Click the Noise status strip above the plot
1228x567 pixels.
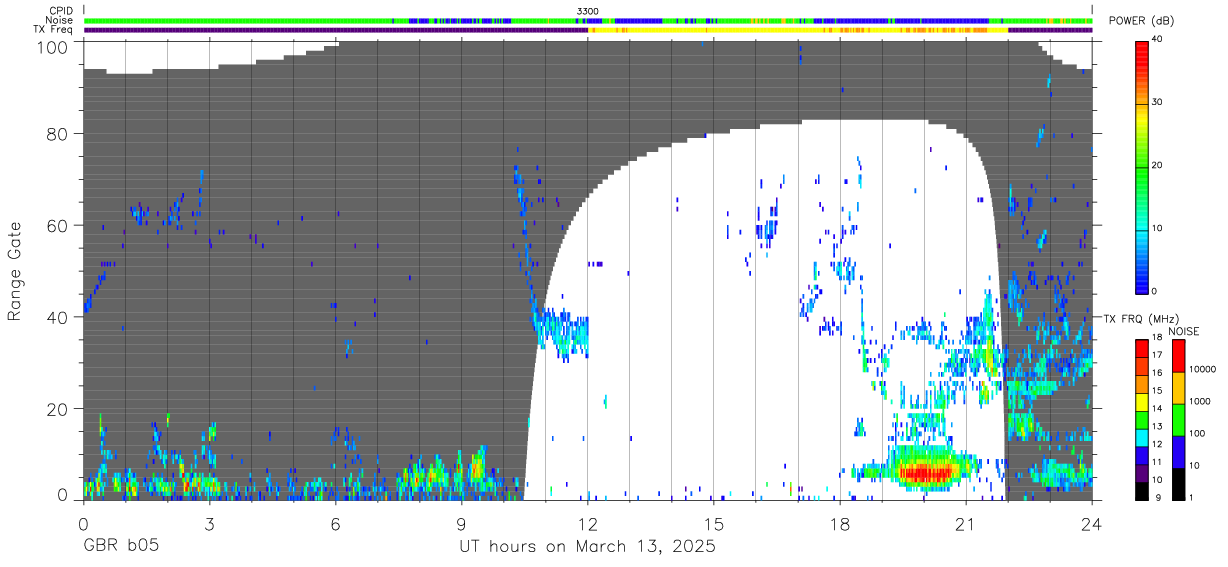[x=588, y=20]
